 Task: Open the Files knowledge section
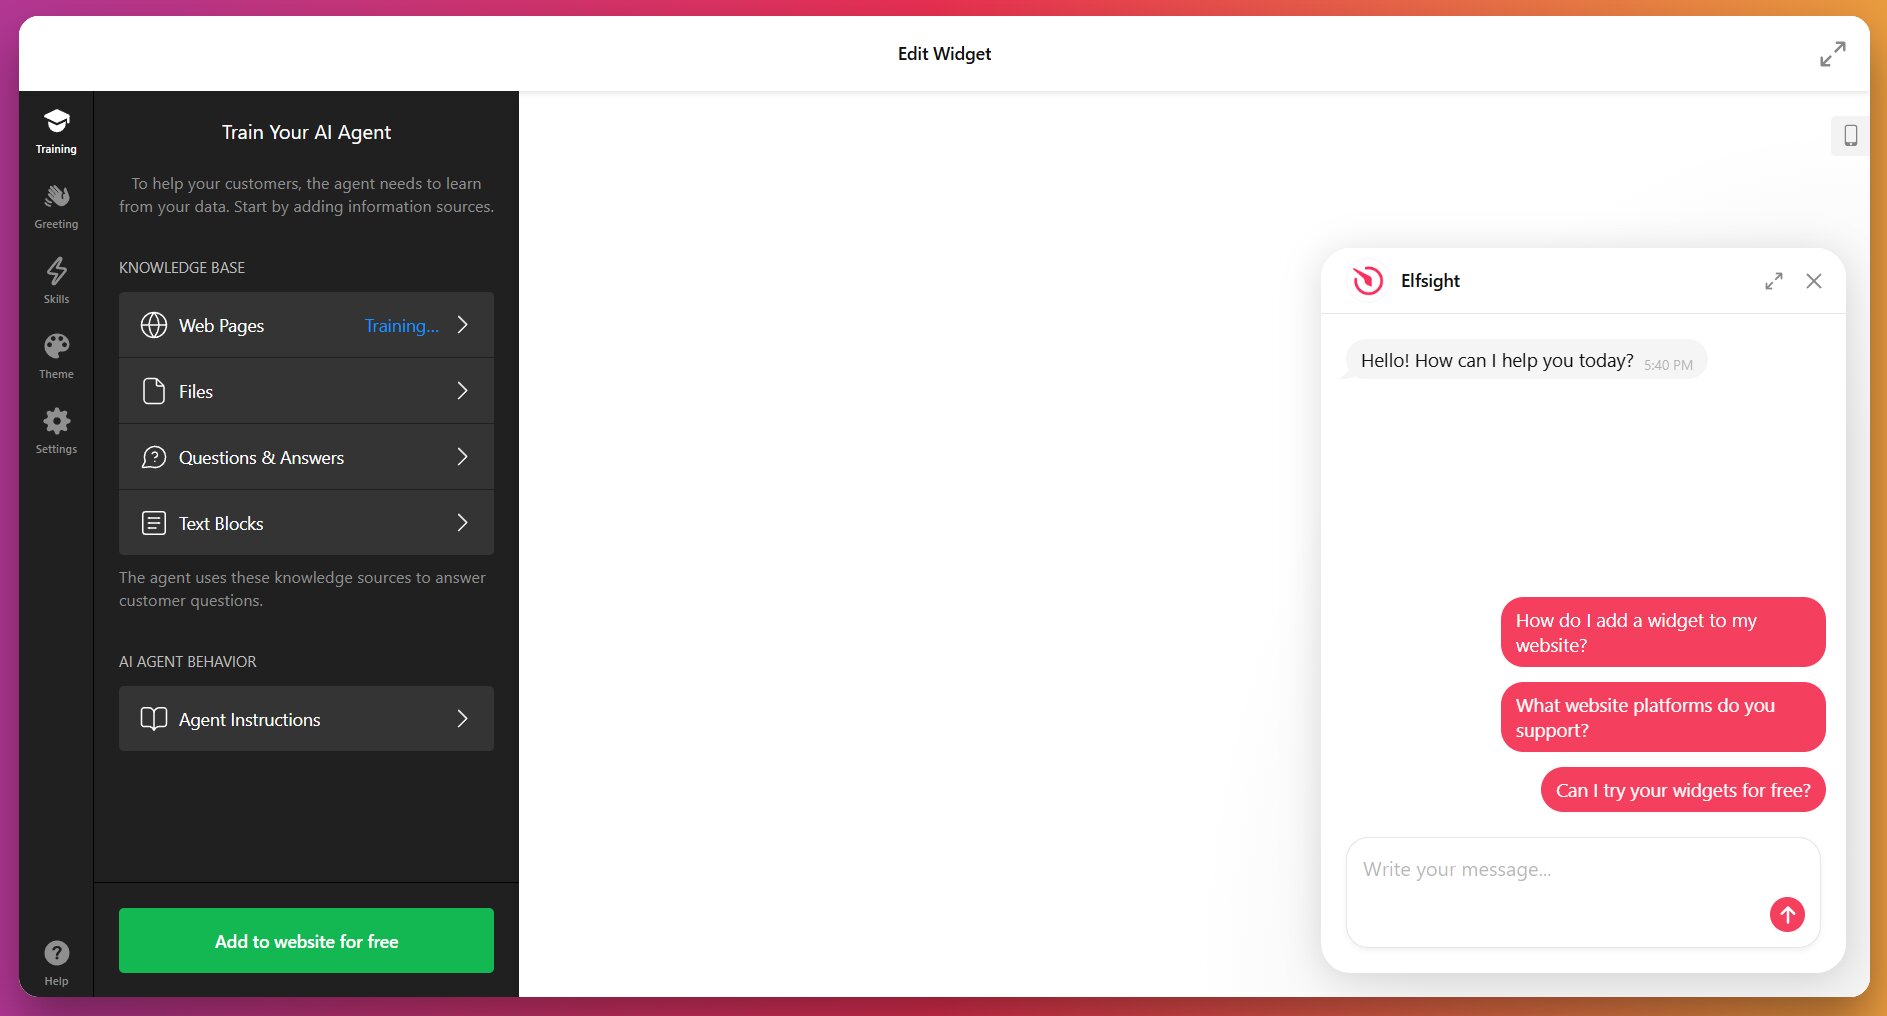[x=306, y=391]
